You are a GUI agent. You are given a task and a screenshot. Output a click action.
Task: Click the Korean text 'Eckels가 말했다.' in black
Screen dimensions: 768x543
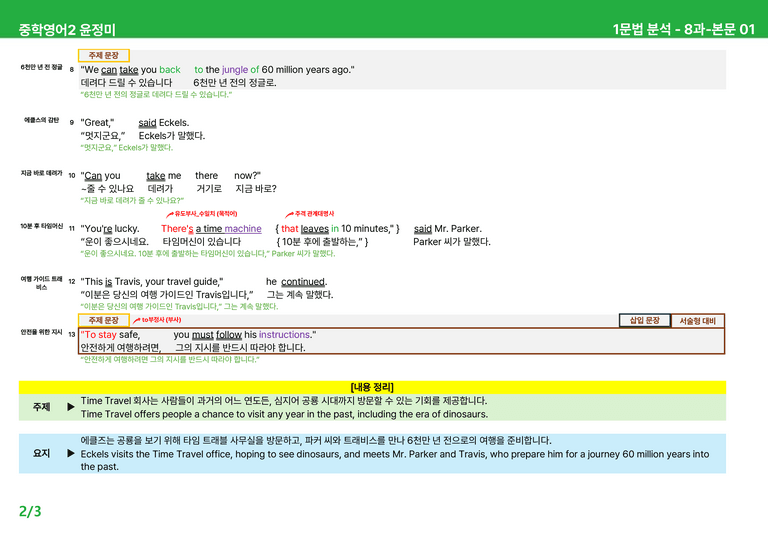point(171,136)
